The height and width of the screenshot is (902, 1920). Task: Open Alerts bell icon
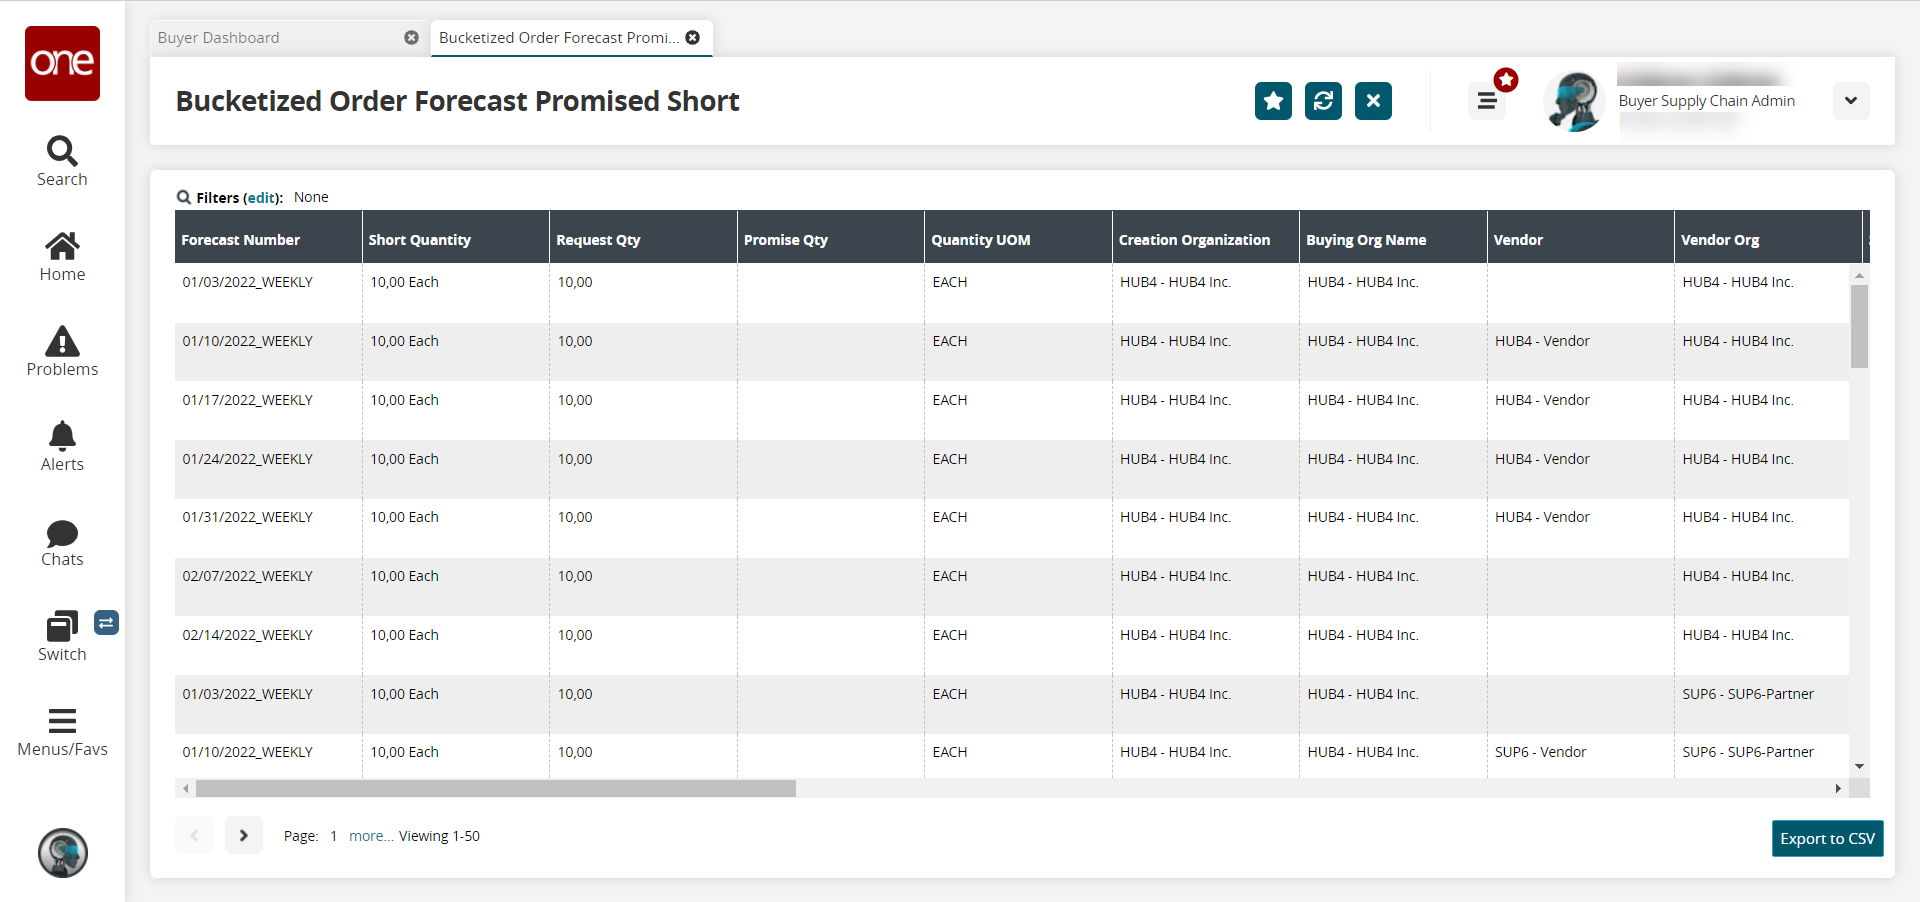coord(62,437)
